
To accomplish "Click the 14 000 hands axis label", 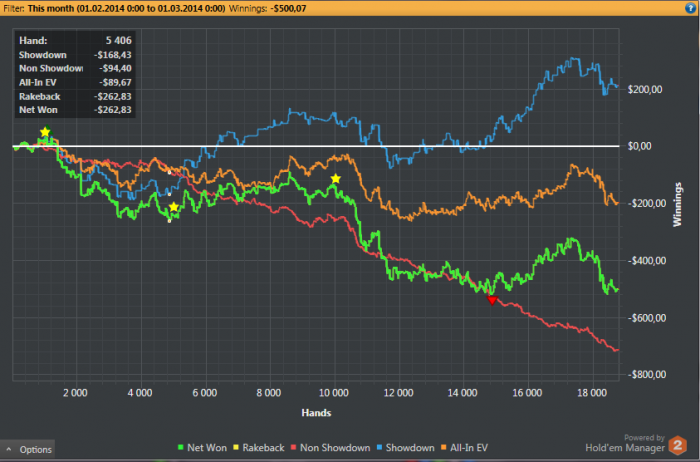I will pyautogui.click(x=462, y=393).
